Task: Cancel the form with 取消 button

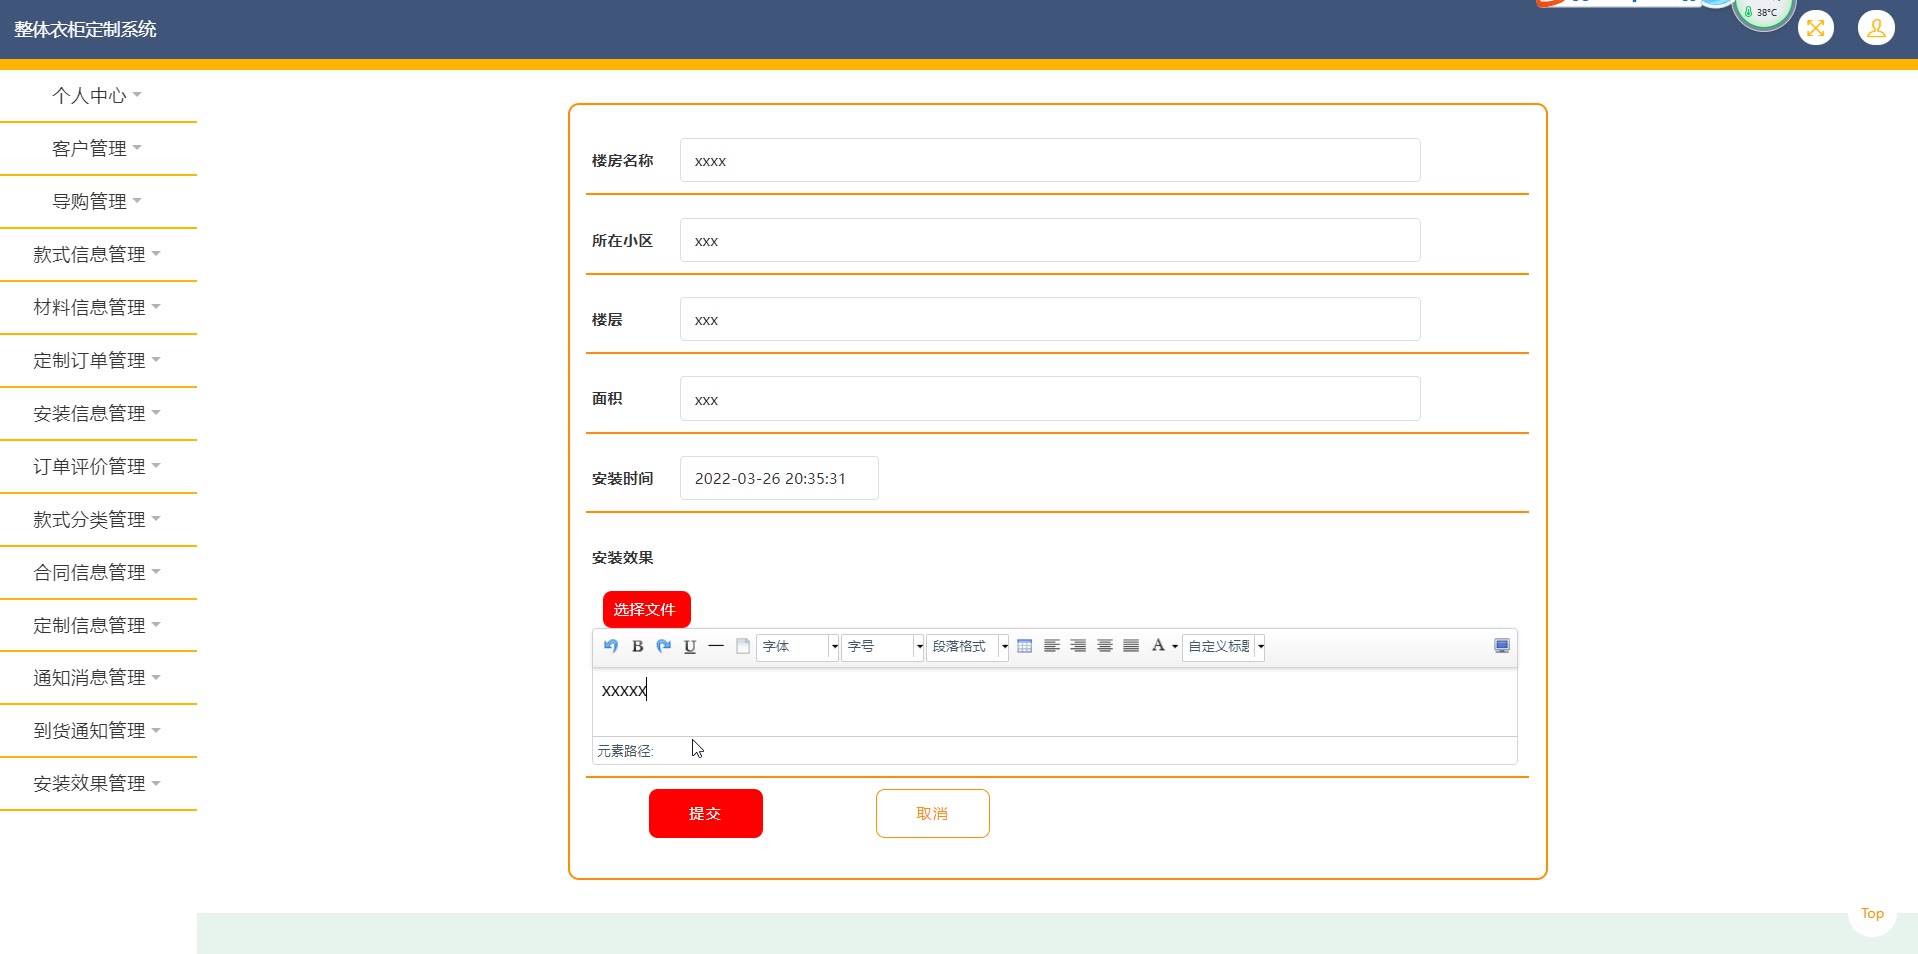Action: pyautogui.click(x=933, y=813)
